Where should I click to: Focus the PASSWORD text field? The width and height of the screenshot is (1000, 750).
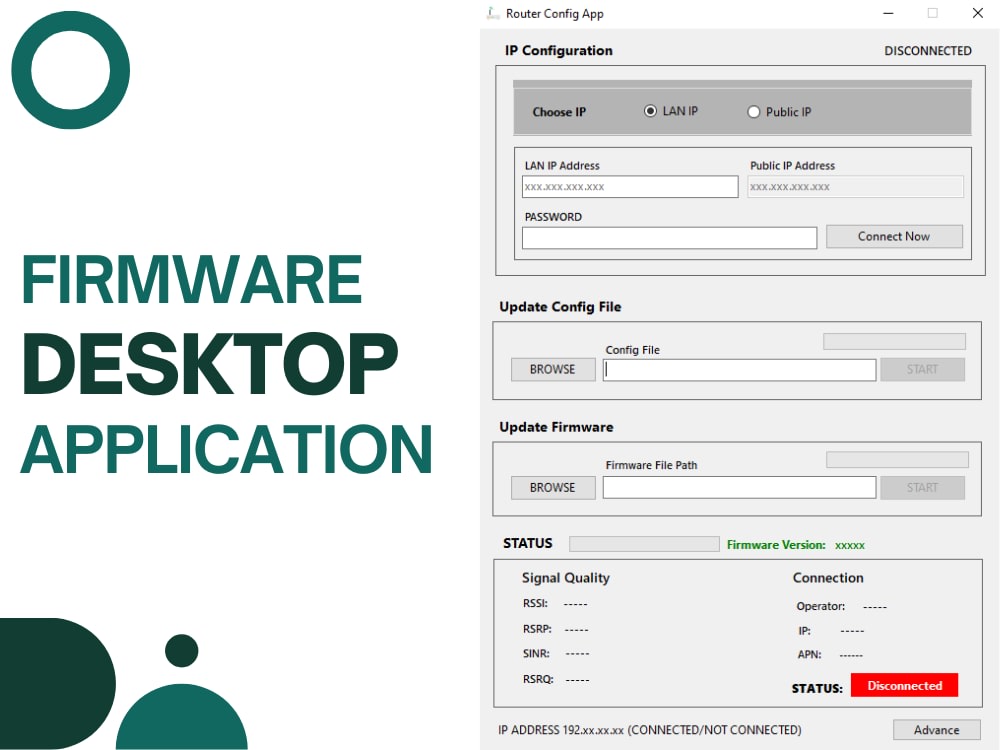pos(669,238)
